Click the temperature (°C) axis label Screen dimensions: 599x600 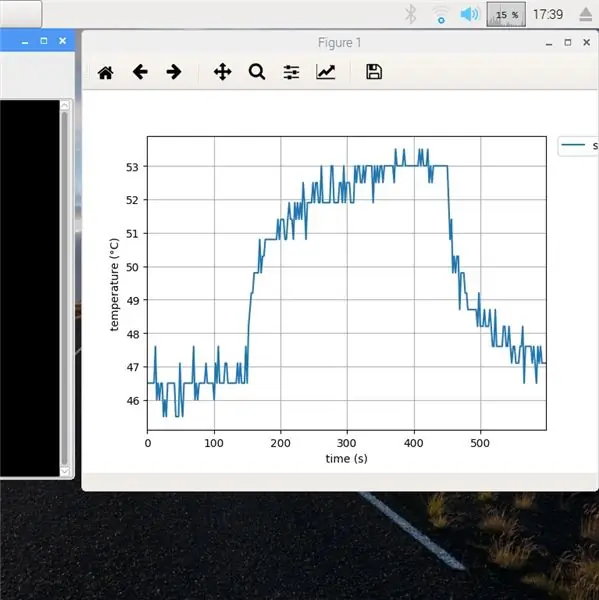(114, 284)
